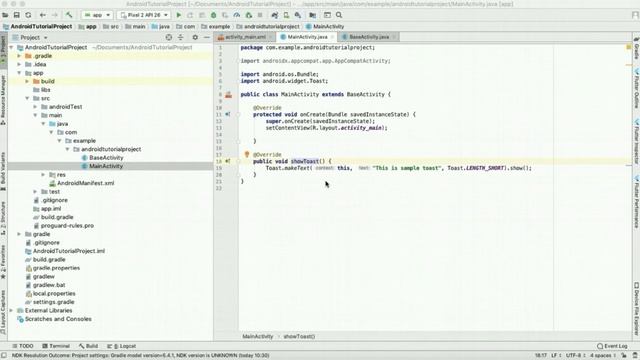Toggle the Build Variants side tab

3,171
